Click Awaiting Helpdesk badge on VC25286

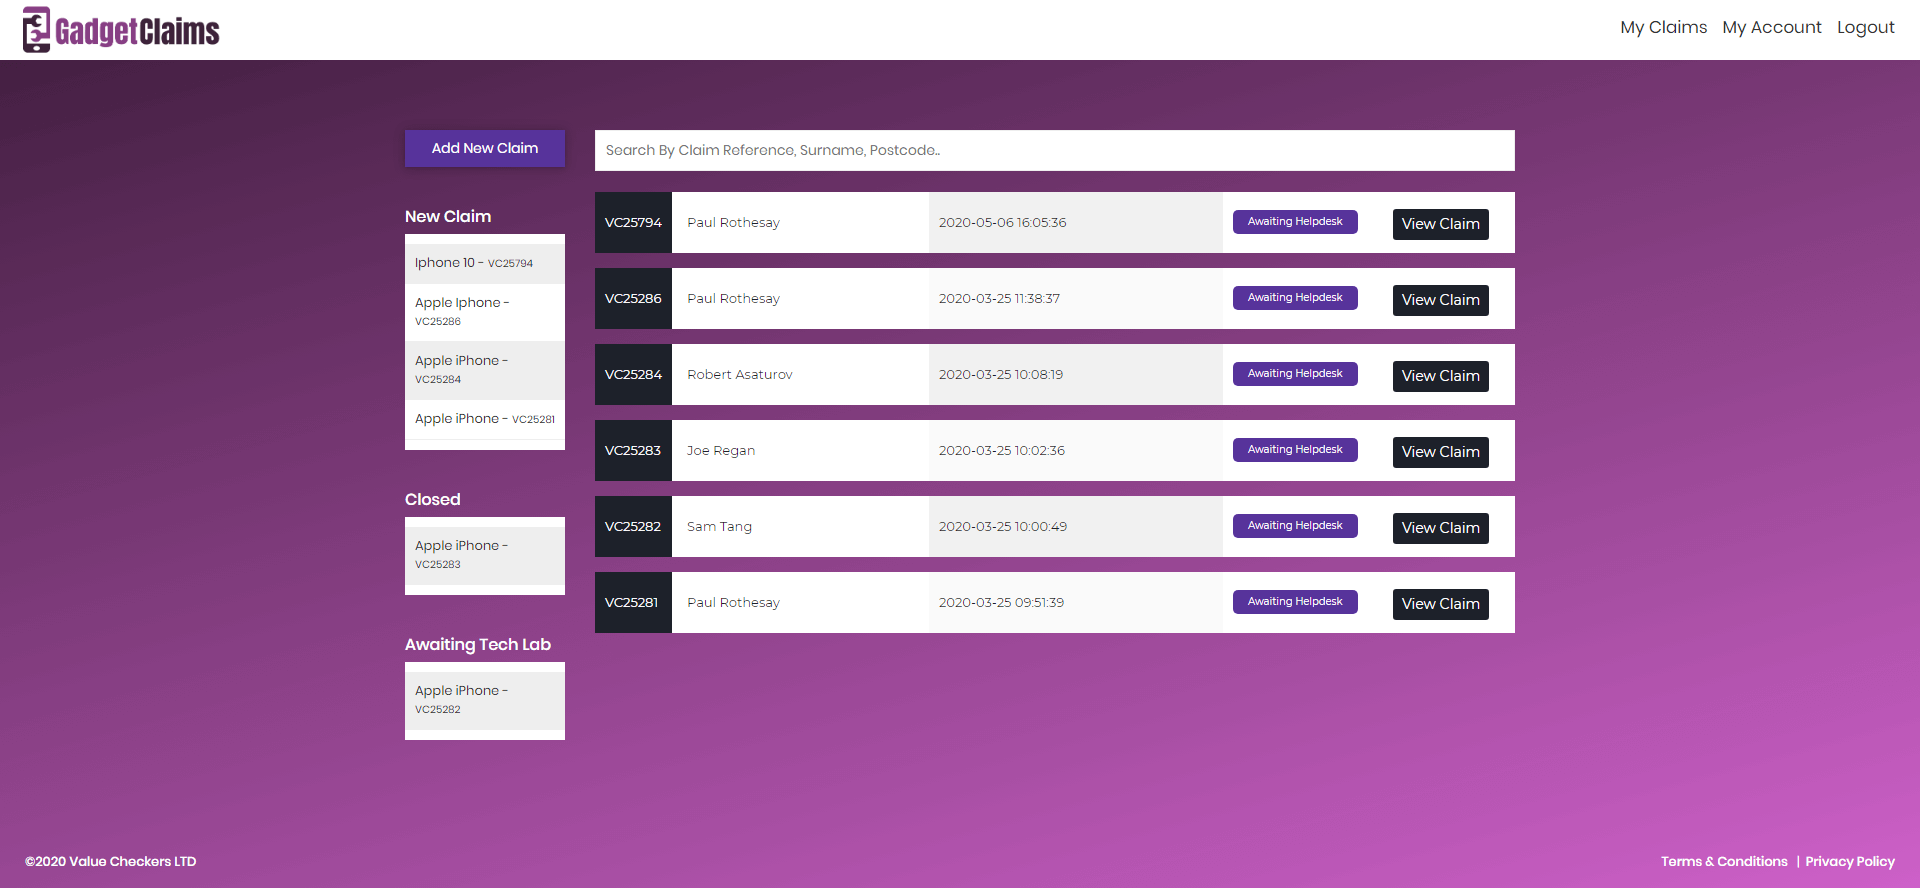click(1294, 298)
